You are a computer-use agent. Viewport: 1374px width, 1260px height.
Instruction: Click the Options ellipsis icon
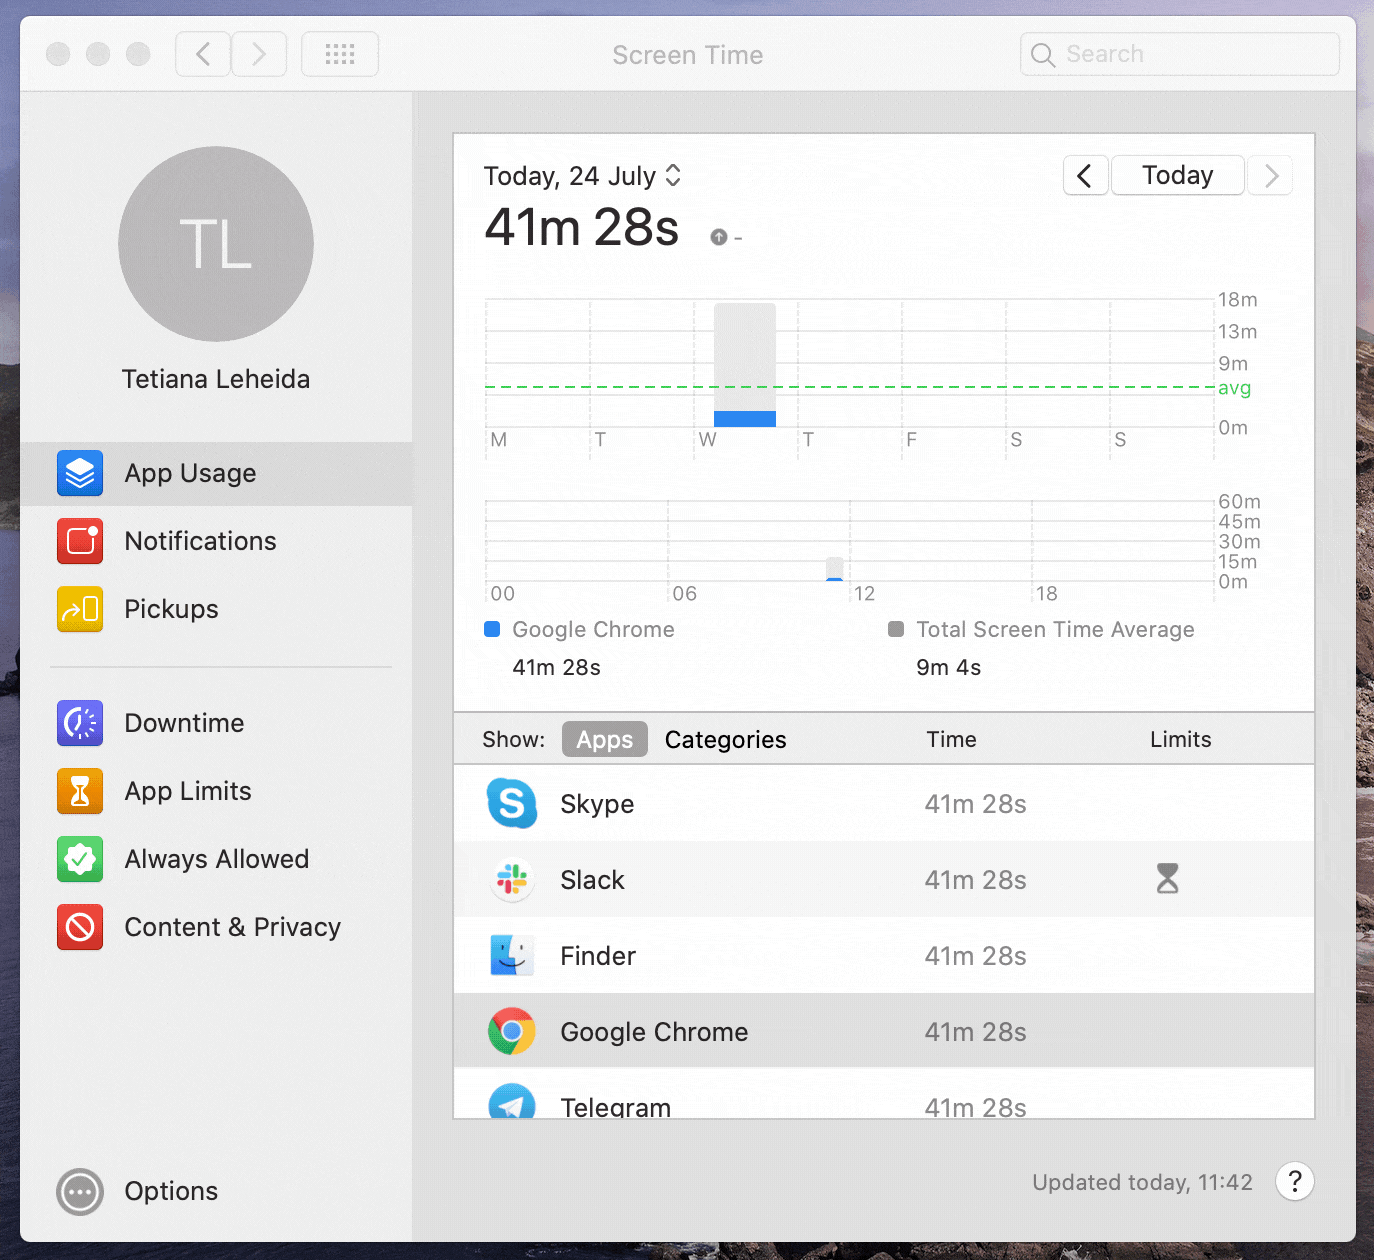tap(80, 1192)
